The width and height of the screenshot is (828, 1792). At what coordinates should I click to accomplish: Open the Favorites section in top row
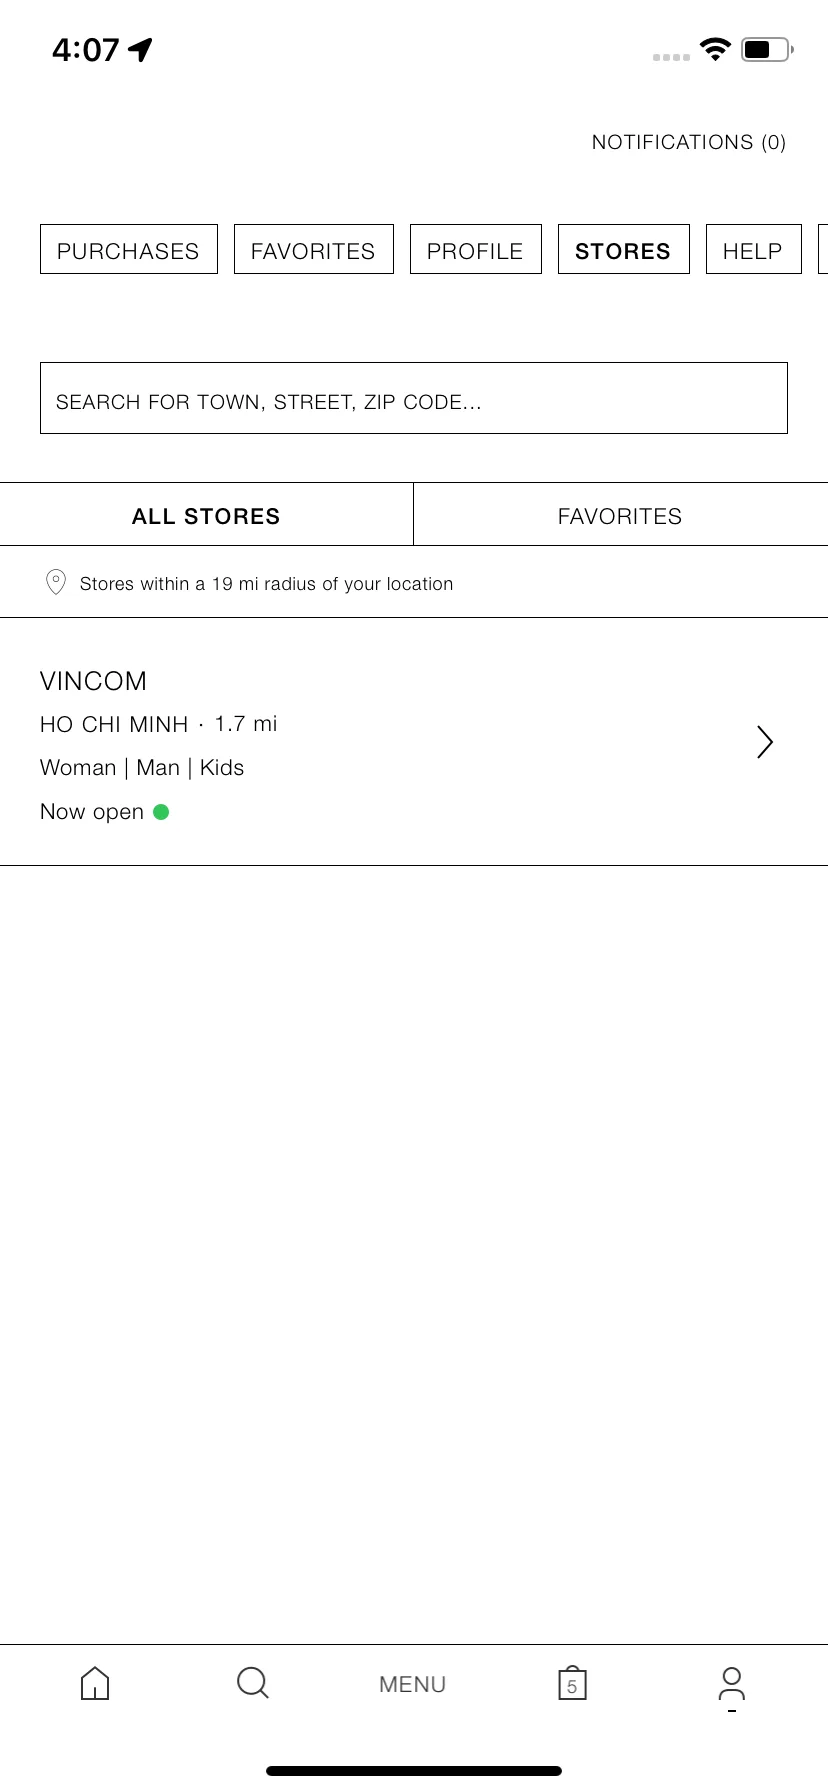click(x=314, y=250)
